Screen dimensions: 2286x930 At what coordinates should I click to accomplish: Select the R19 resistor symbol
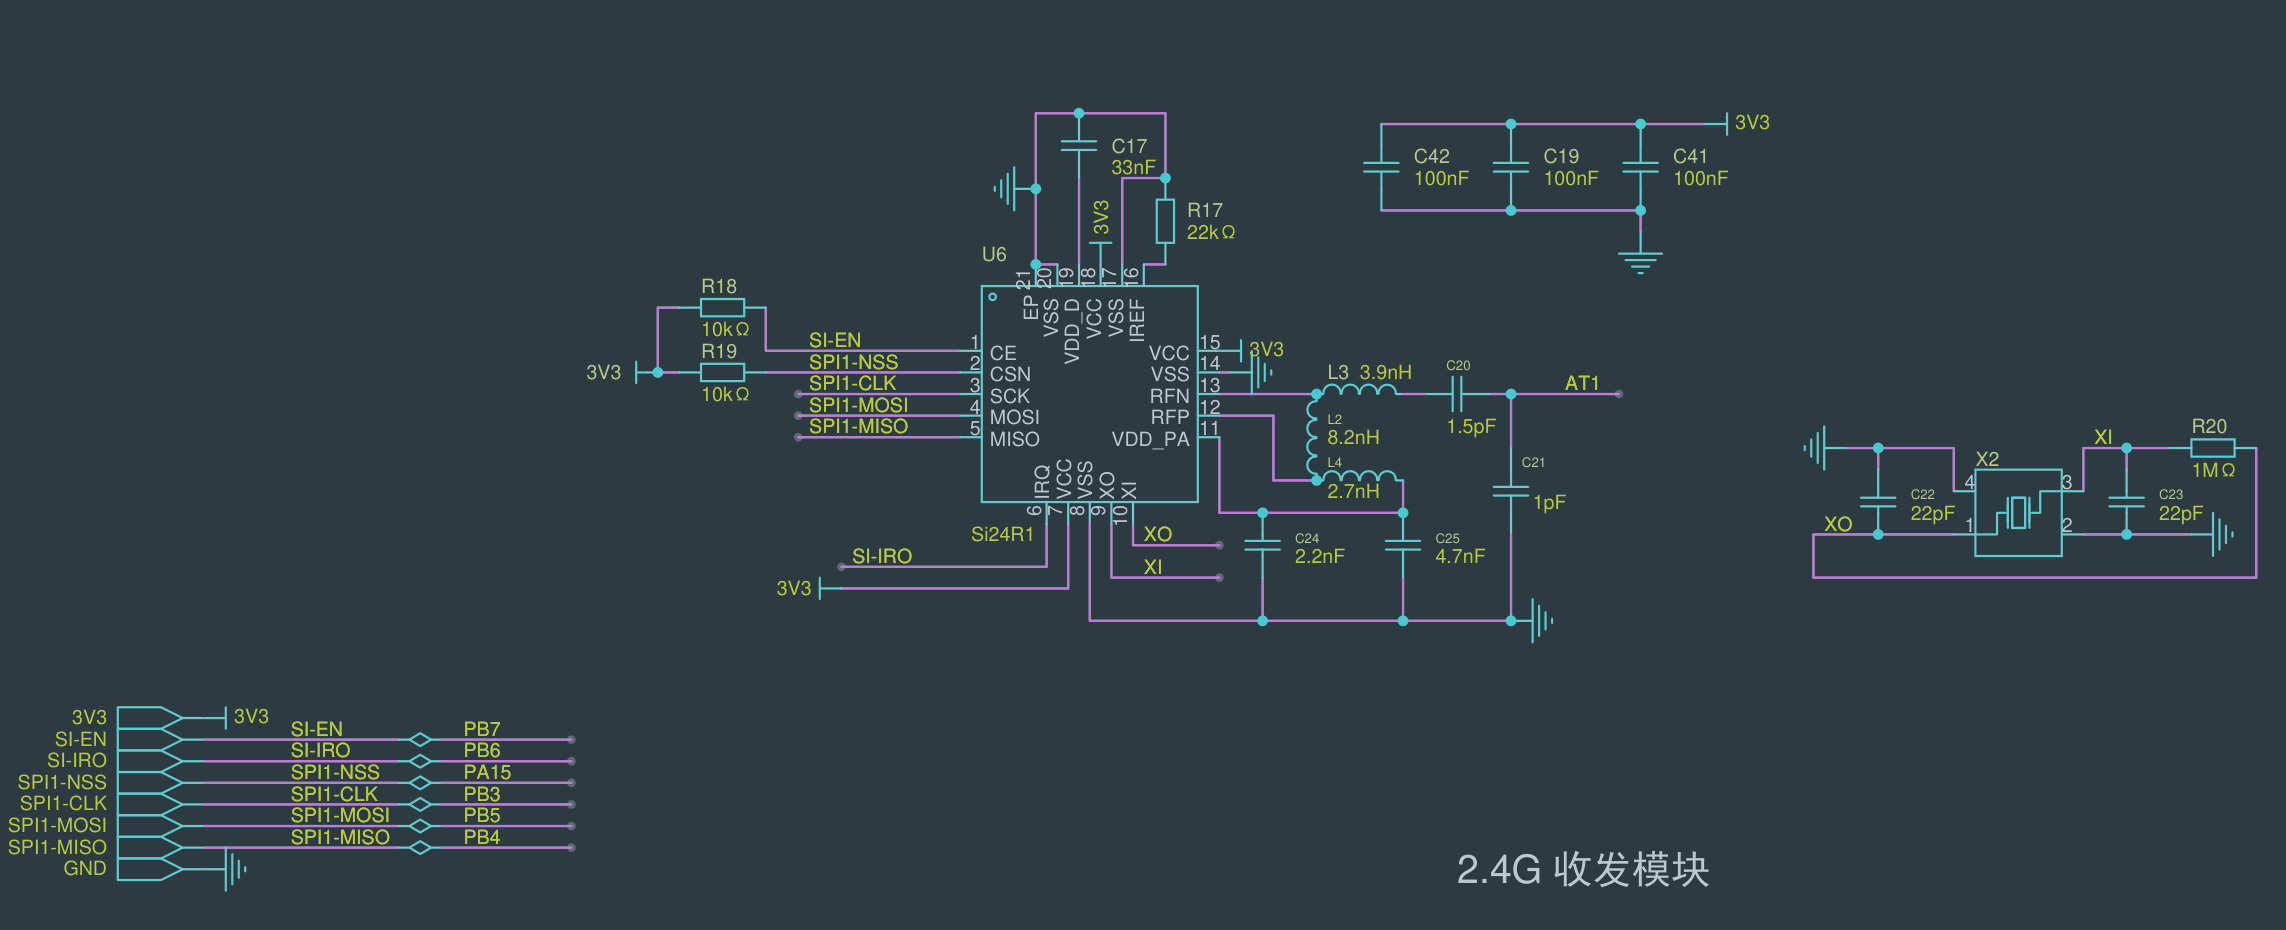pyautogui.click(x=722, y=373)
